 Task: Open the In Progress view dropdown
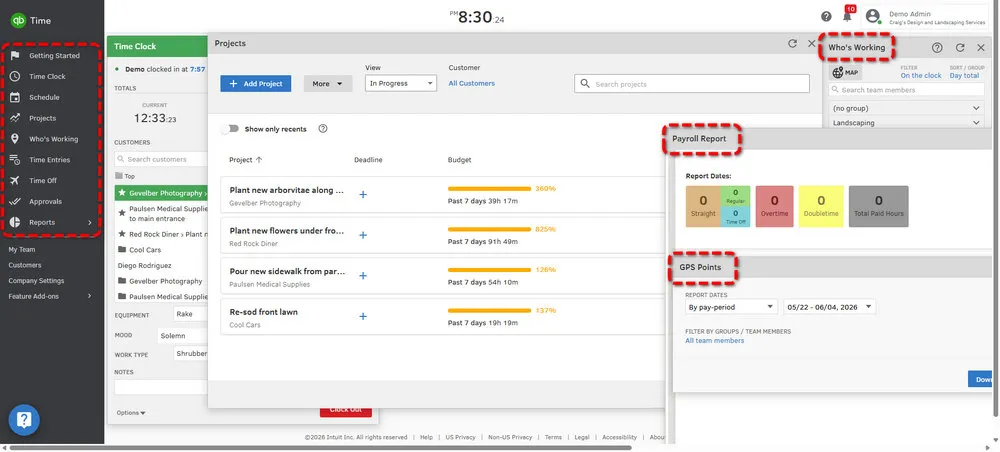[x=401, y=84]
